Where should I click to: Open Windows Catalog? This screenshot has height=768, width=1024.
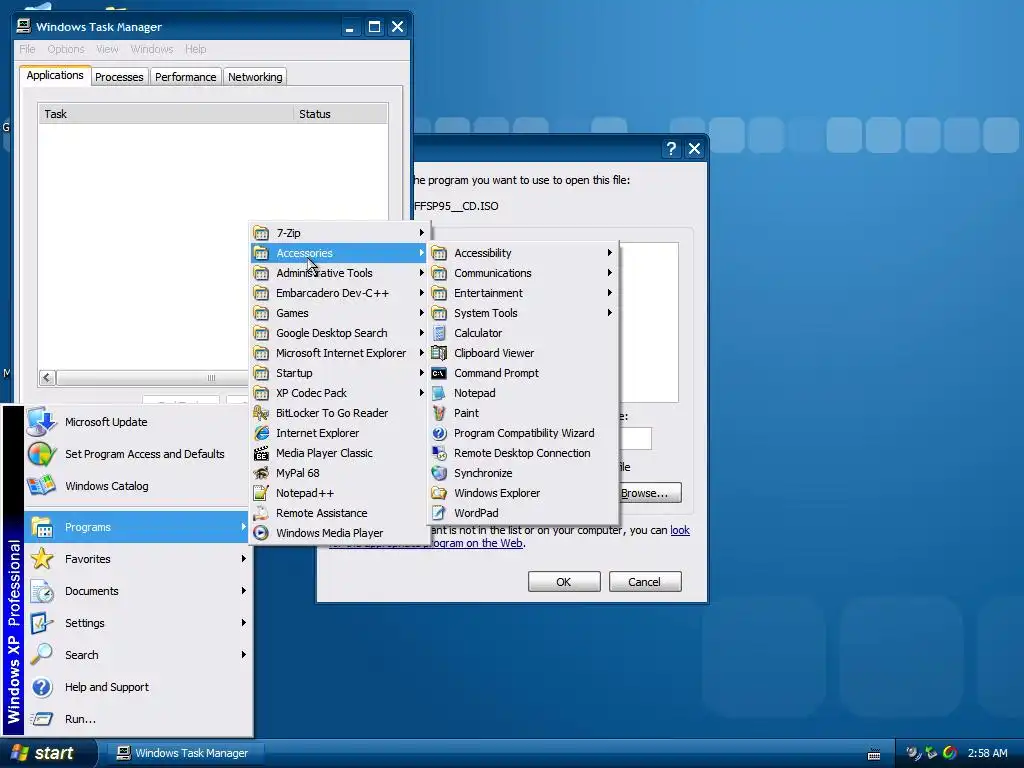coord(138,486)
